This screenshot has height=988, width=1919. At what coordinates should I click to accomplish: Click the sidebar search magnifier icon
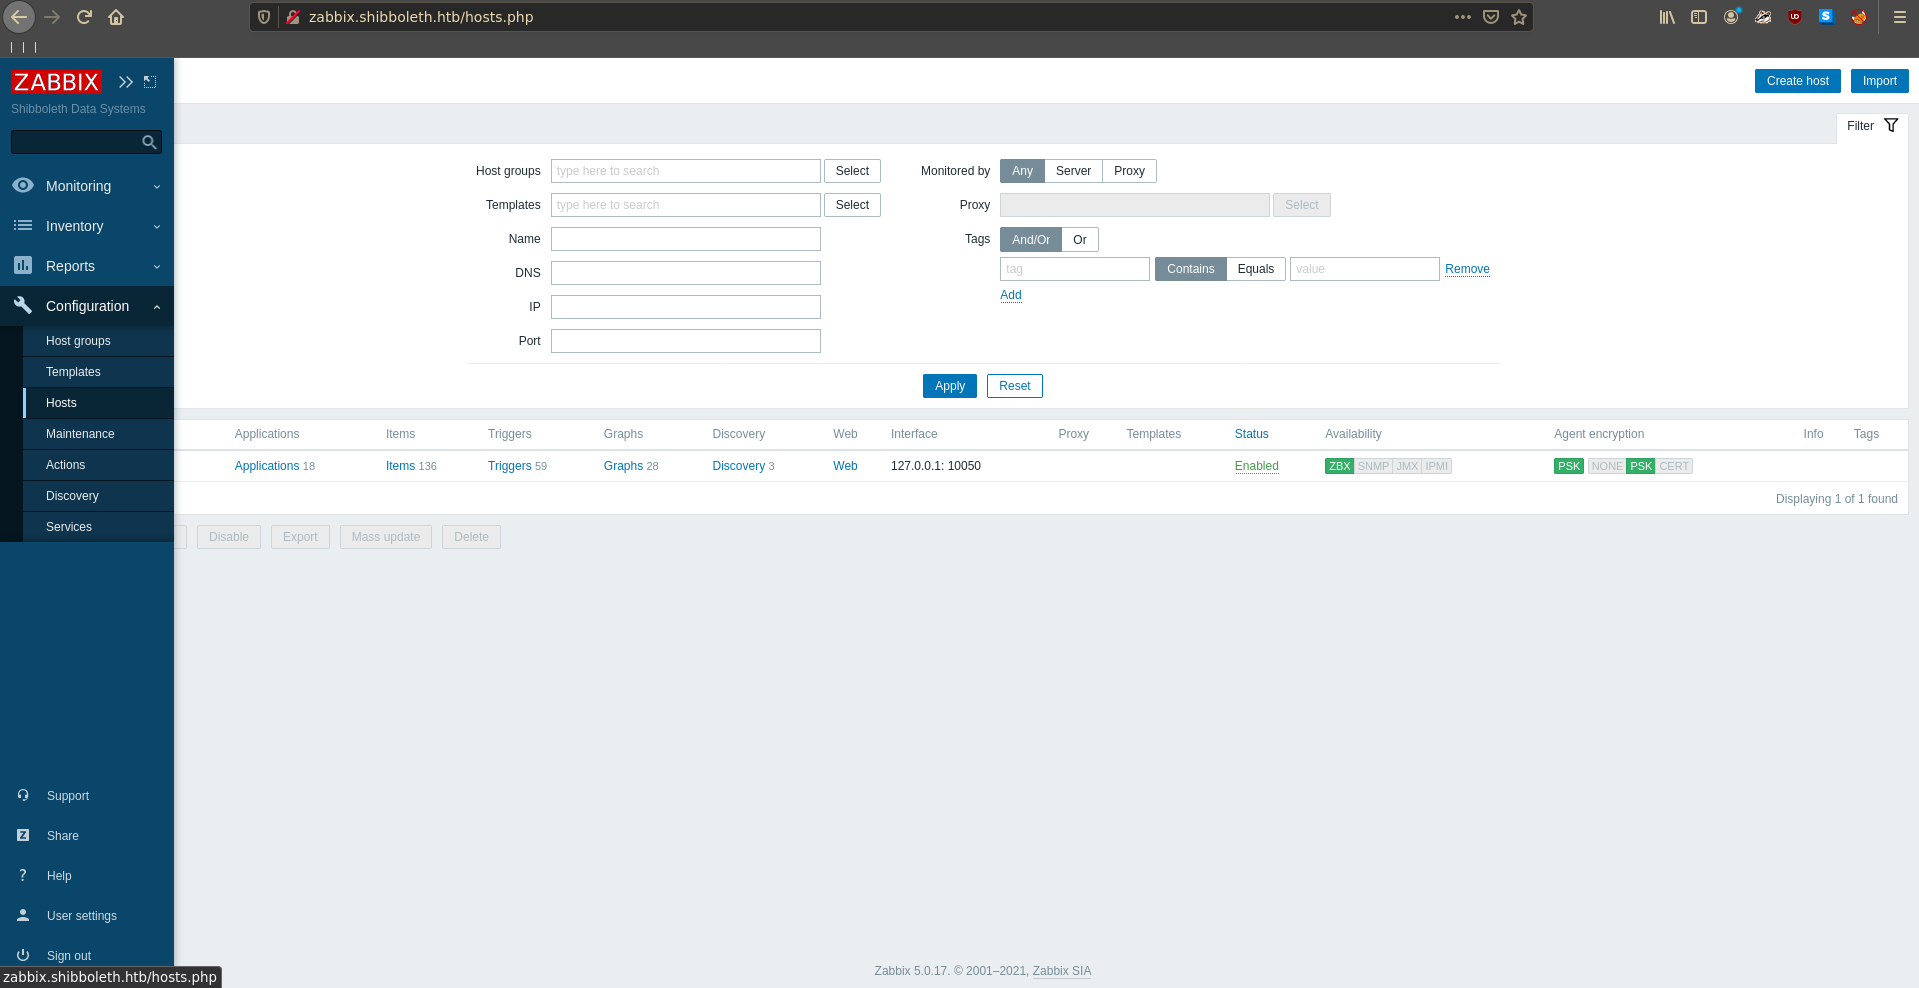point(149,142)
